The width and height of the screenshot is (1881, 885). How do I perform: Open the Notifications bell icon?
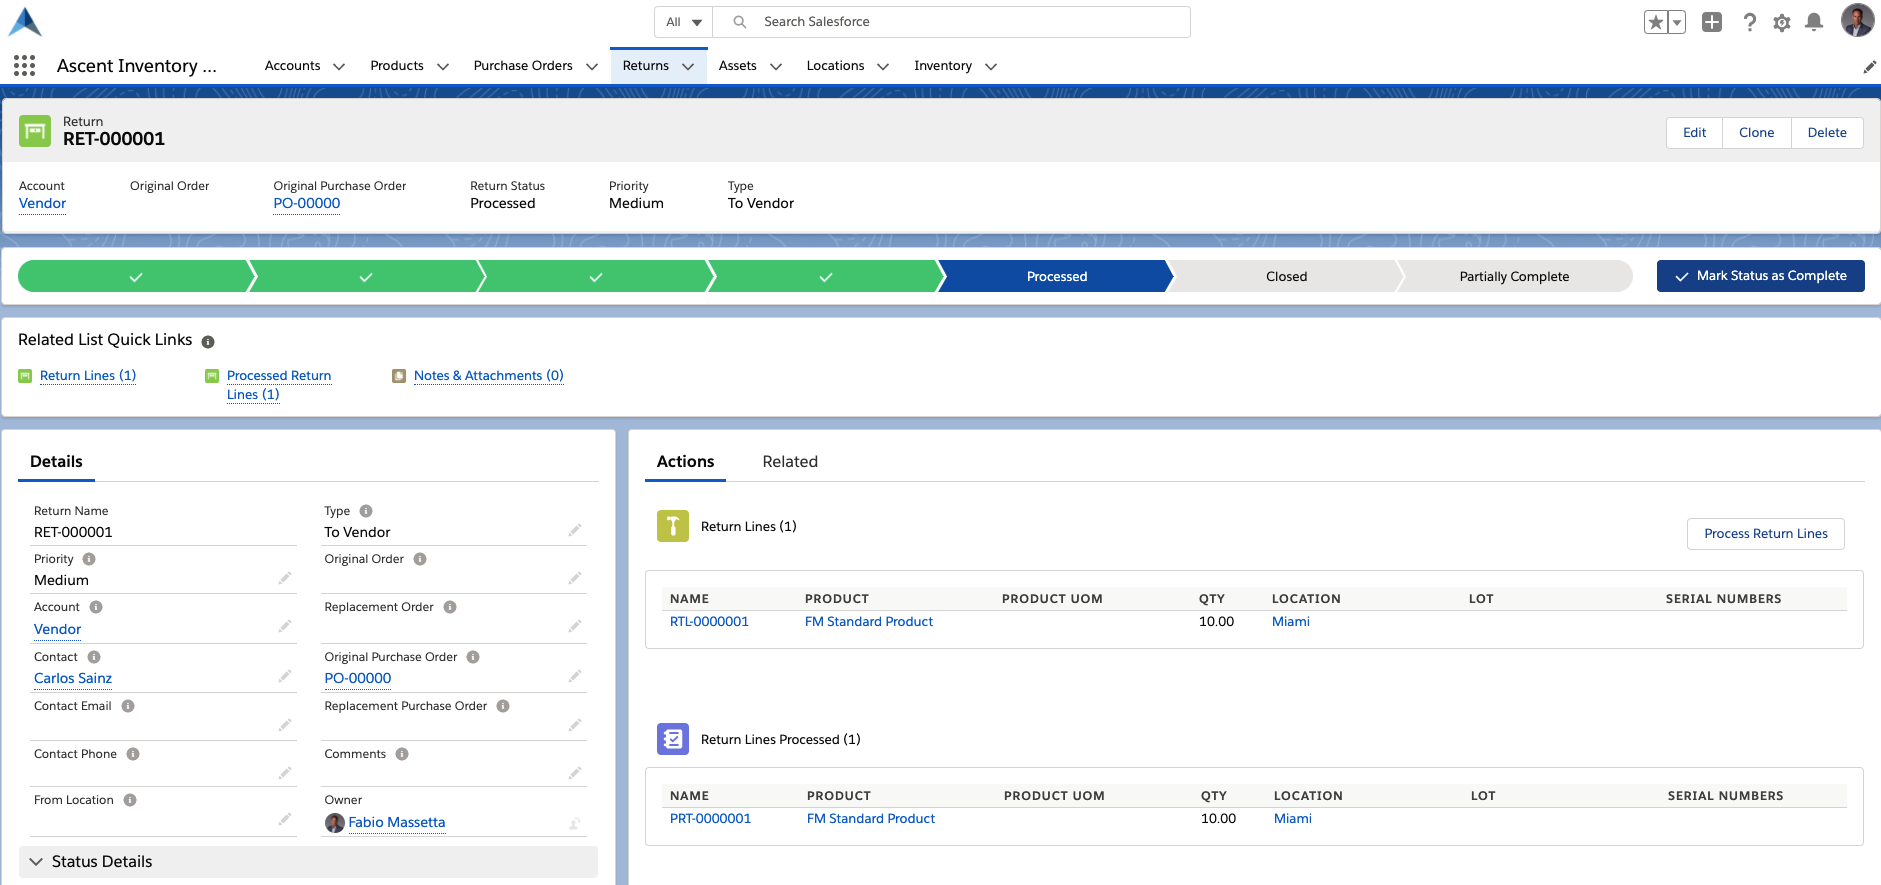[x=1814, y=22]
